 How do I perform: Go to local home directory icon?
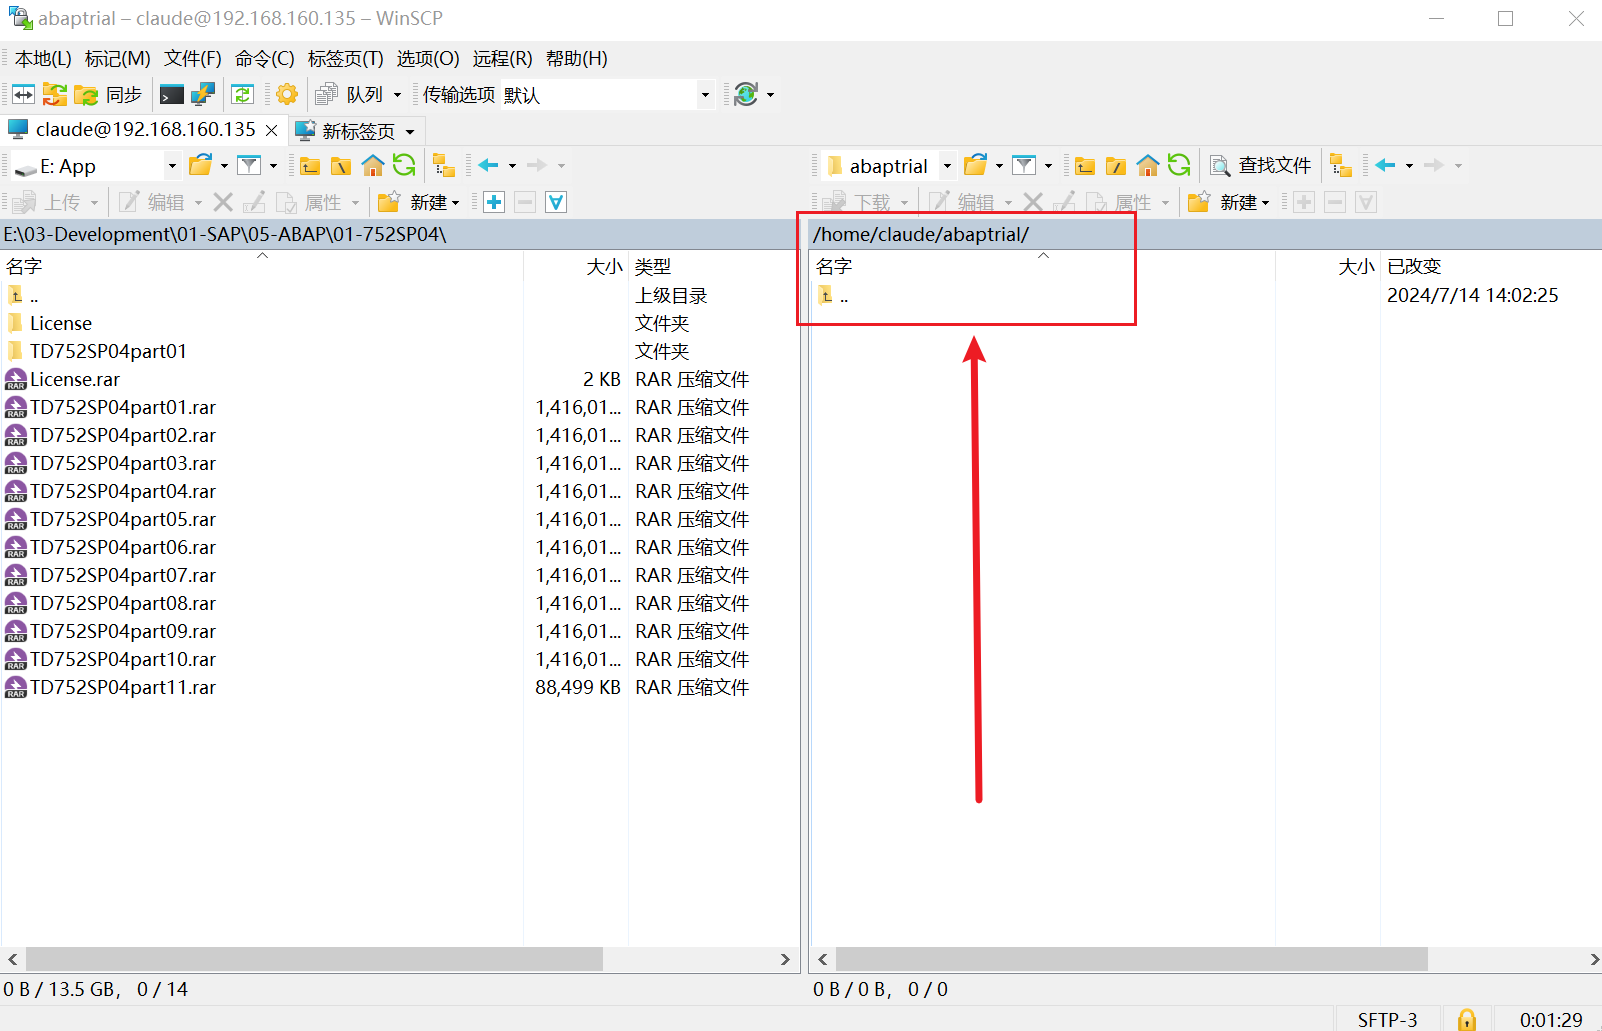(373, 166)
